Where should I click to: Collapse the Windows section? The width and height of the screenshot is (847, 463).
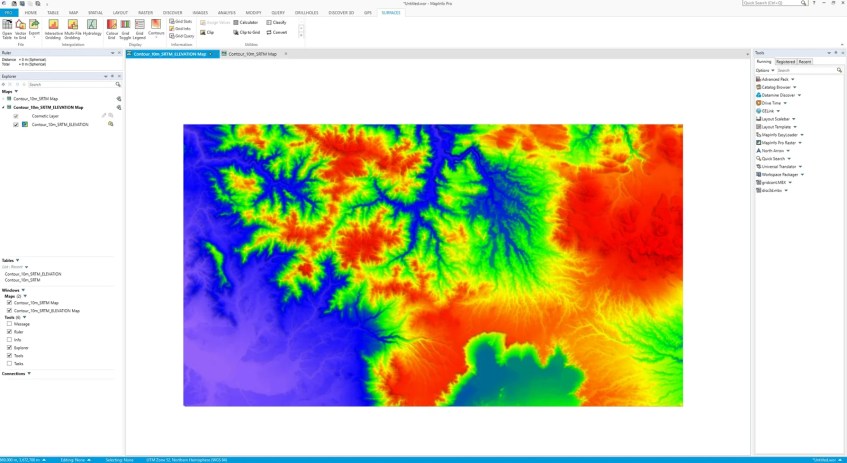pyautogui.click(x=23, y=290)
